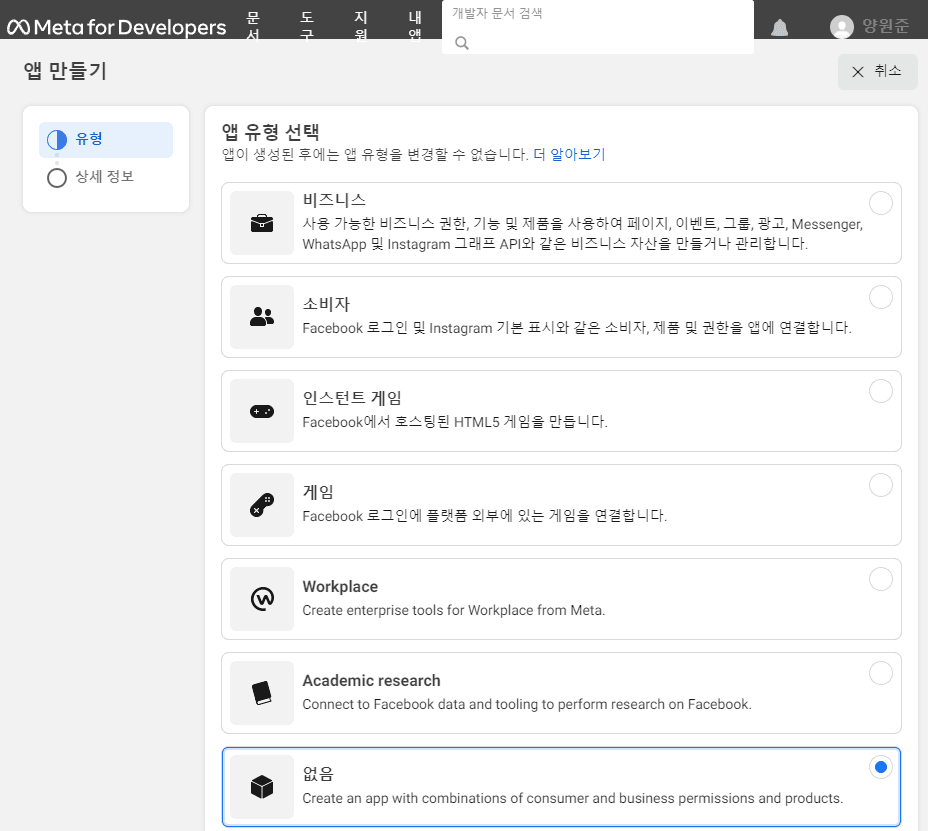
Task: Click the Instant Games controller icon
Action: coord(262,411)
